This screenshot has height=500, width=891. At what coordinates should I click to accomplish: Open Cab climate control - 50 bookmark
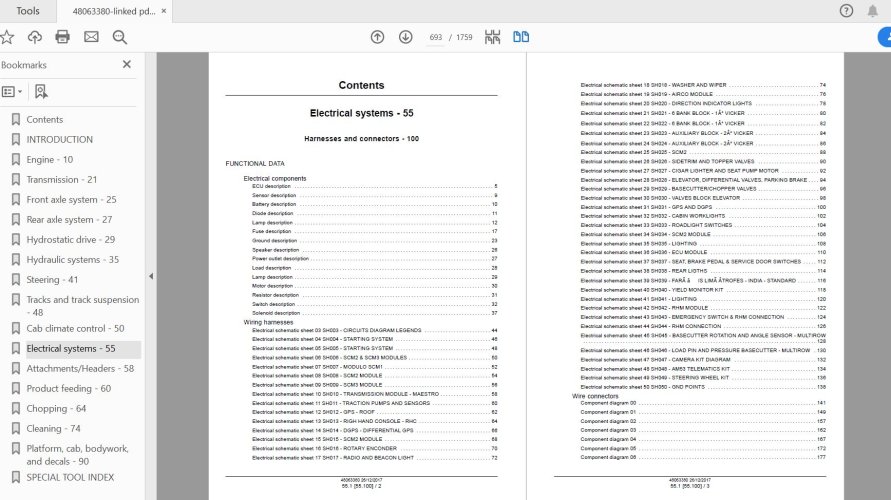(x=75, y=328)
